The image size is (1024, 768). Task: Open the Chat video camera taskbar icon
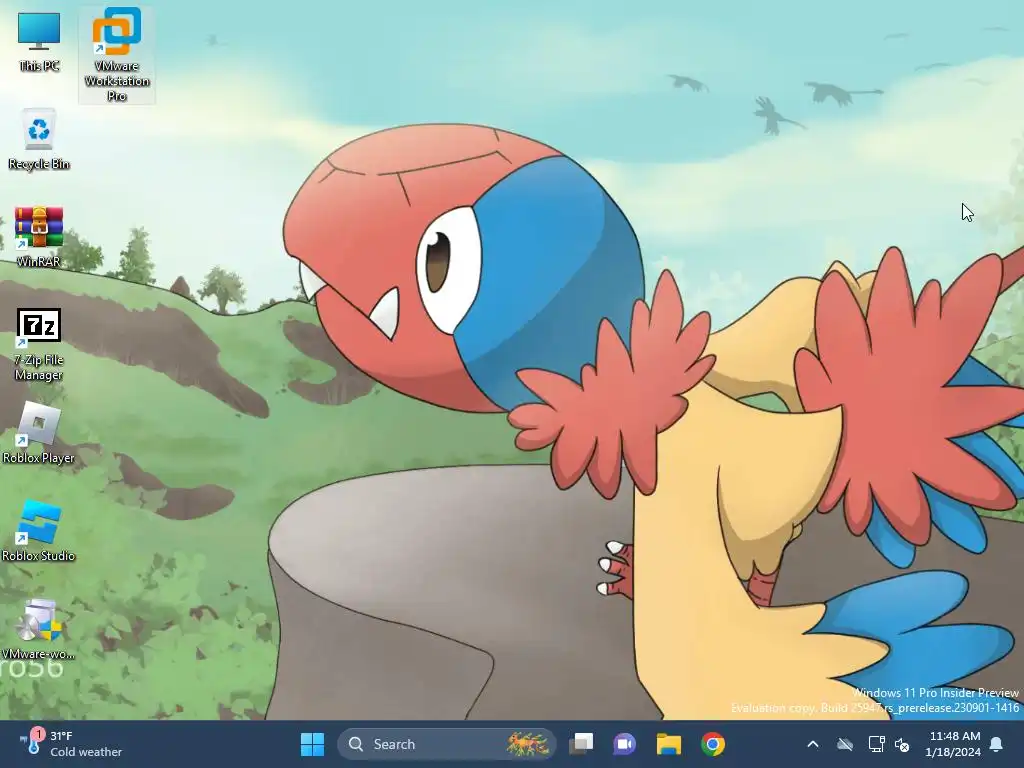(624, 744)
